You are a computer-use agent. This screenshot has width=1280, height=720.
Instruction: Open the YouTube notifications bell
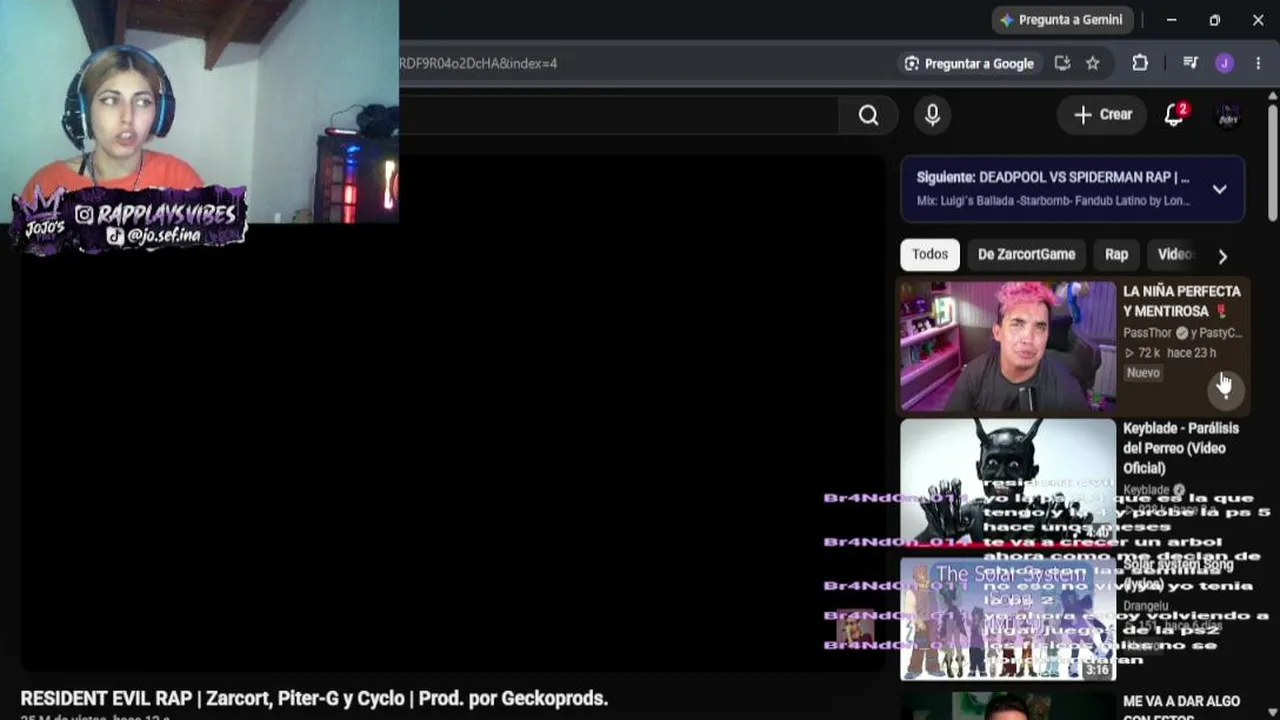pos(1175,115)
